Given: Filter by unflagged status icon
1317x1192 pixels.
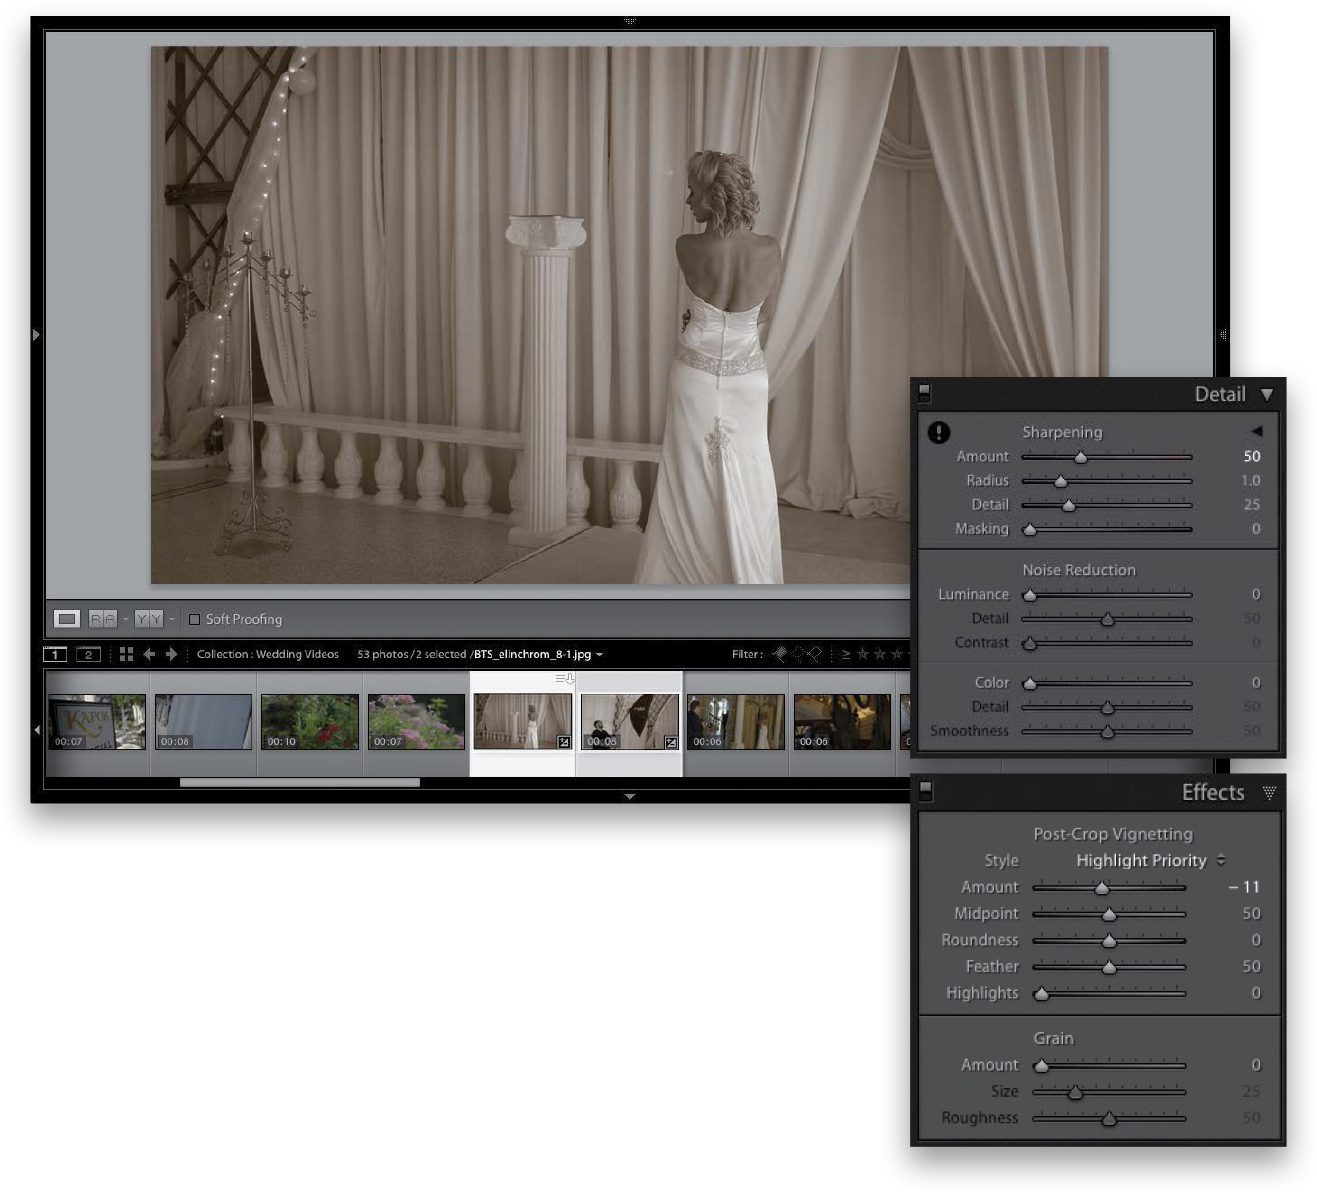Looking at the screenshot, I should (x=798, y=654).
